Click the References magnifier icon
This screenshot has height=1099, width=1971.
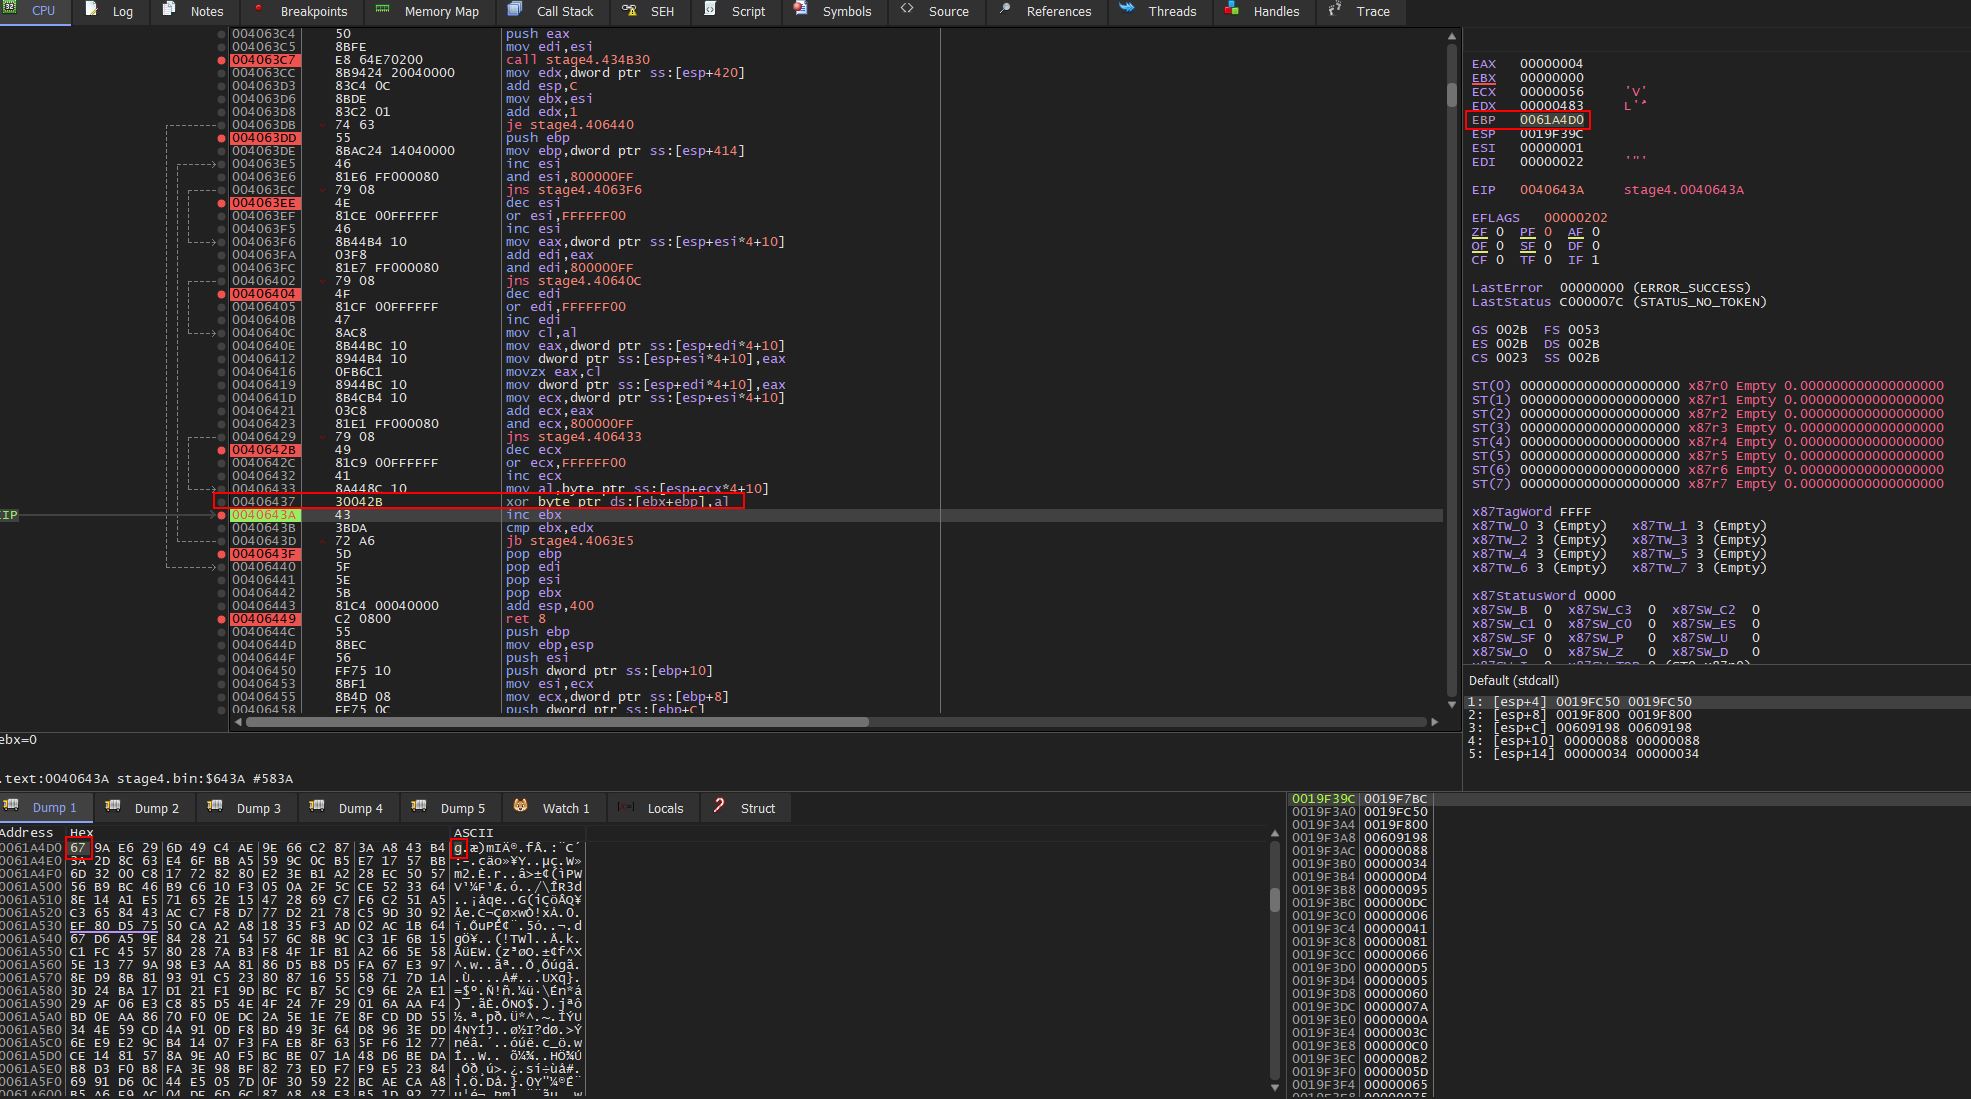point(1005,10)
